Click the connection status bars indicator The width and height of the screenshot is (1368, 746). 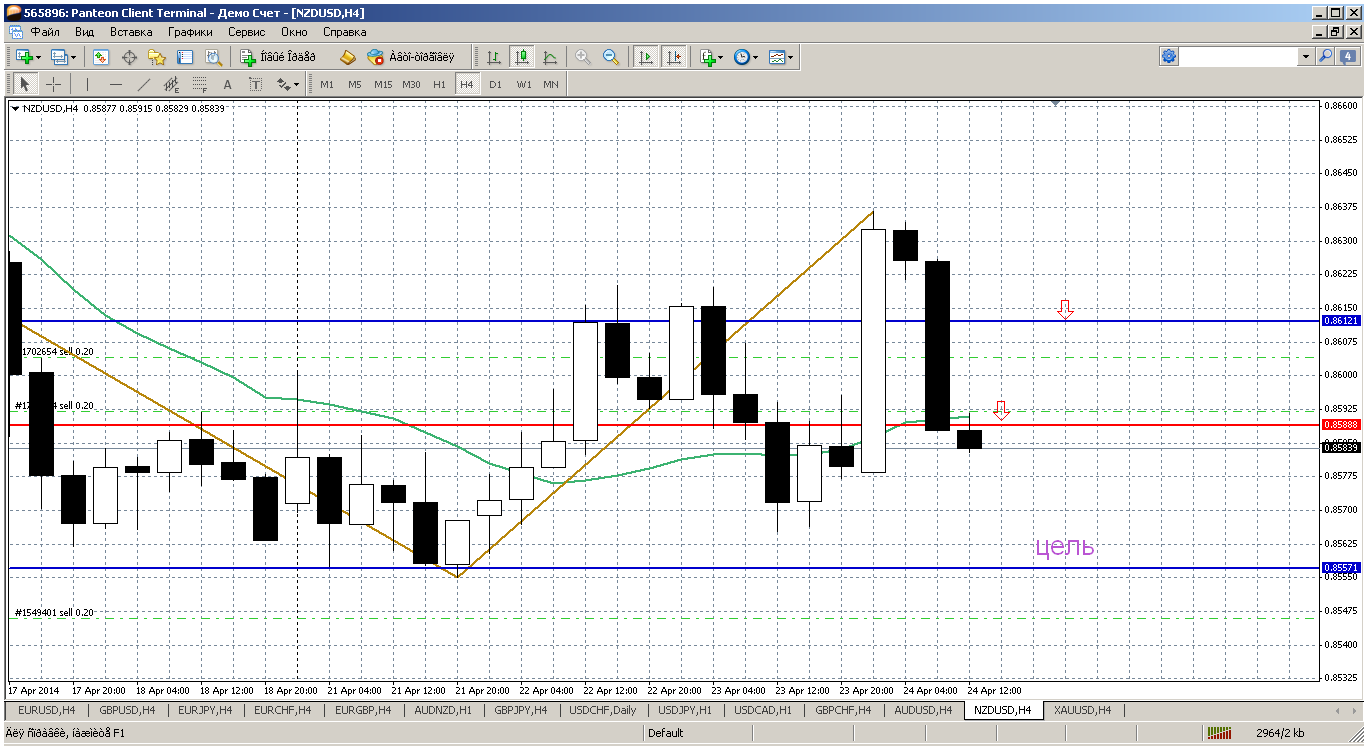(1218, 733)
